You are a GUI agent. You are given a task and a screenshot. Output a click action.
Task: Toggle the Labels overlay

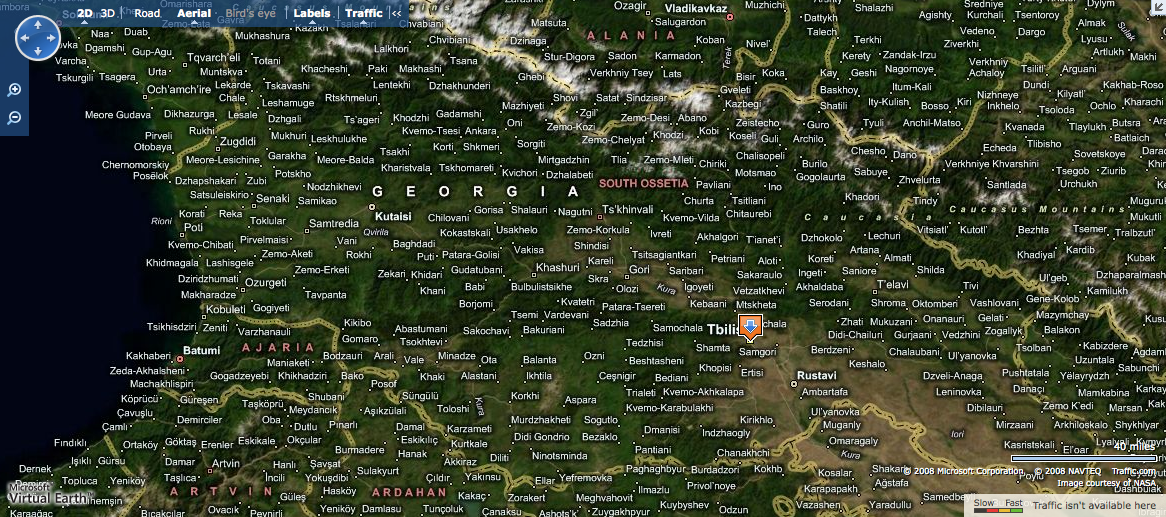(x=311, y=14)
